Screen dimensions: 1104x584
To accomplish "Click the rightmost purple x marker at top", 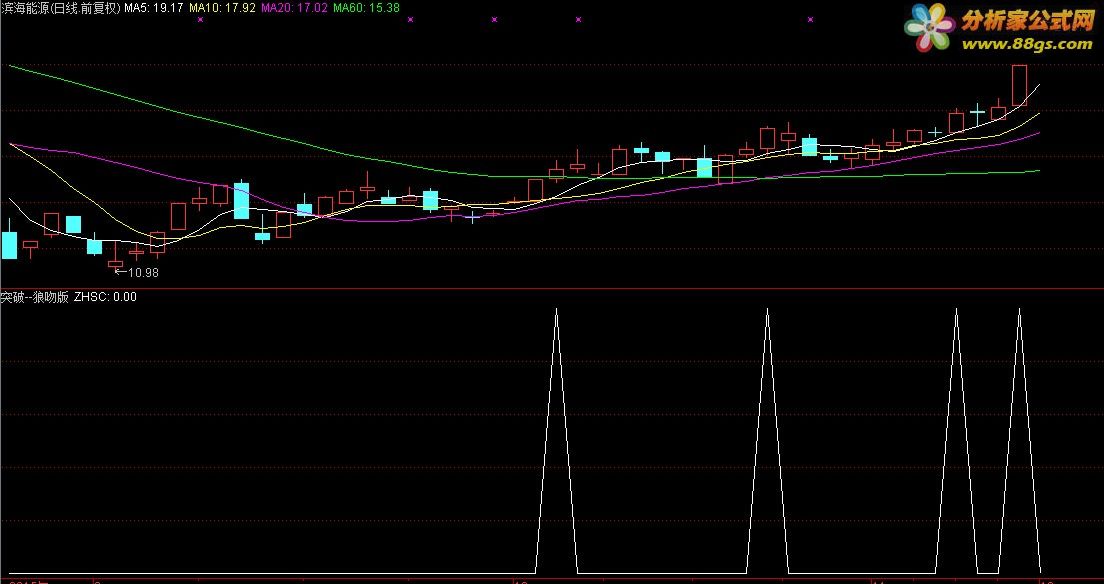I will pos(810,20).
